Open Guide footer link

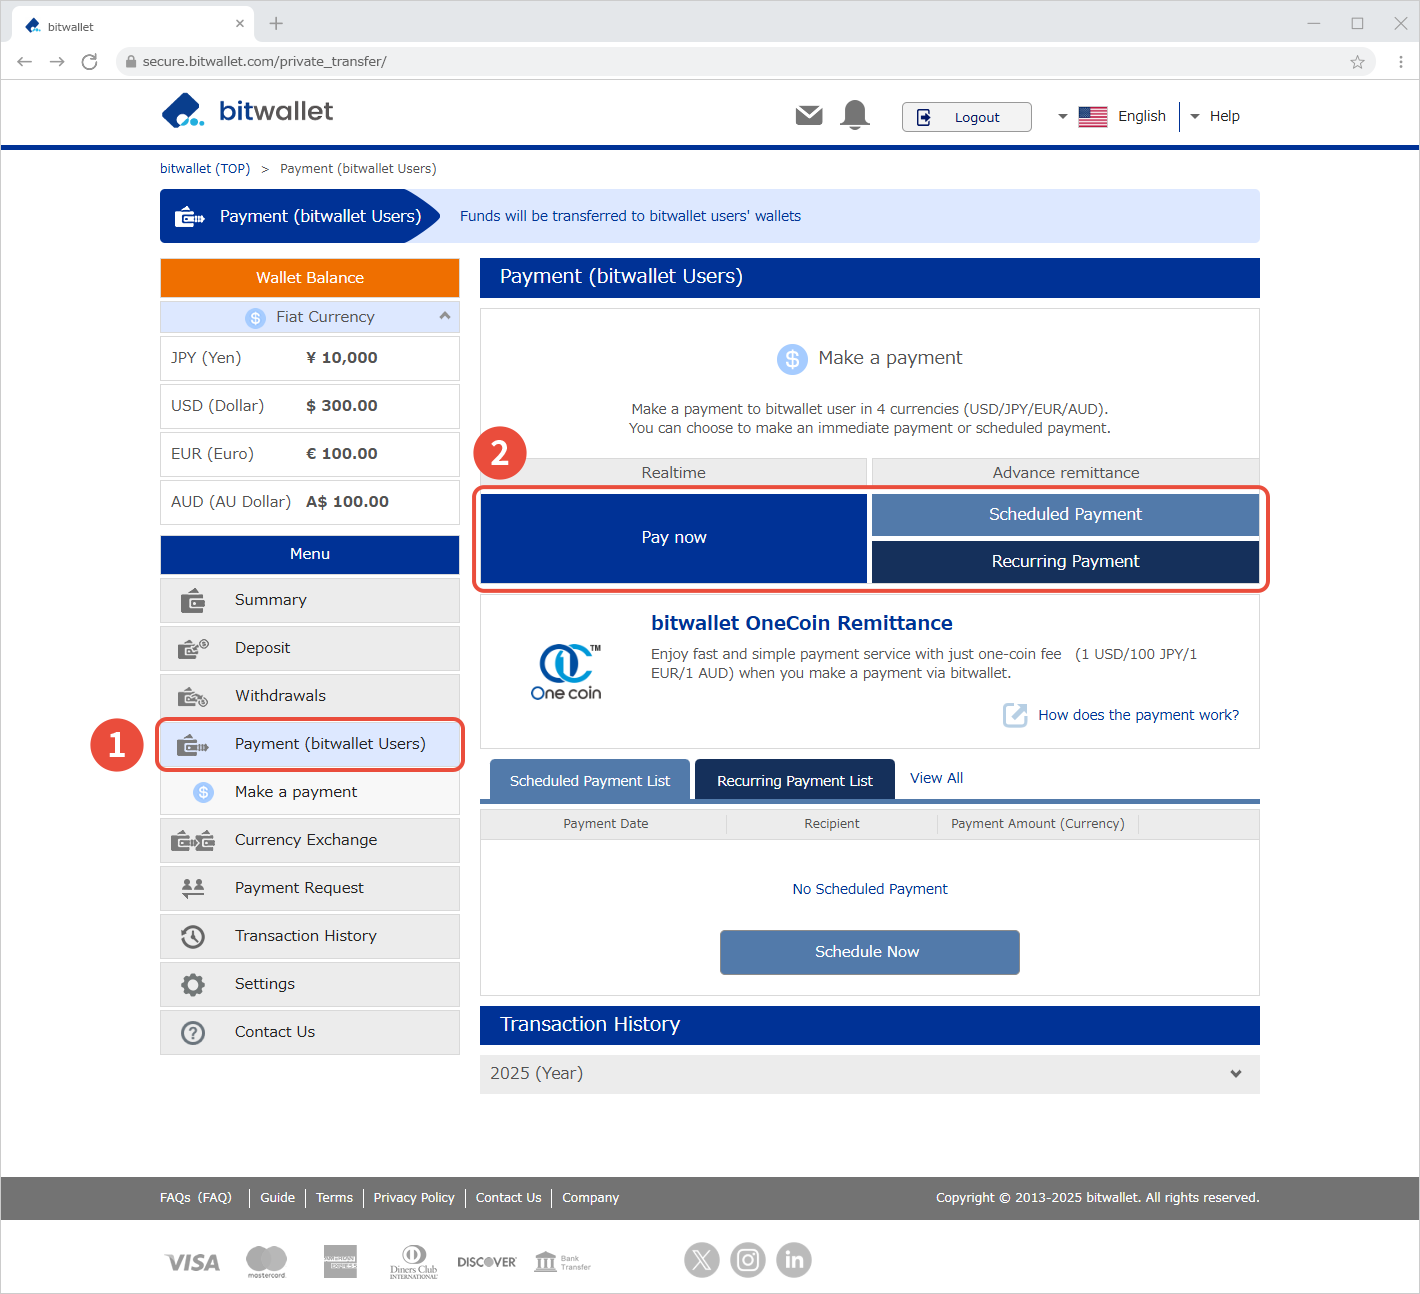click(278, 1197)
